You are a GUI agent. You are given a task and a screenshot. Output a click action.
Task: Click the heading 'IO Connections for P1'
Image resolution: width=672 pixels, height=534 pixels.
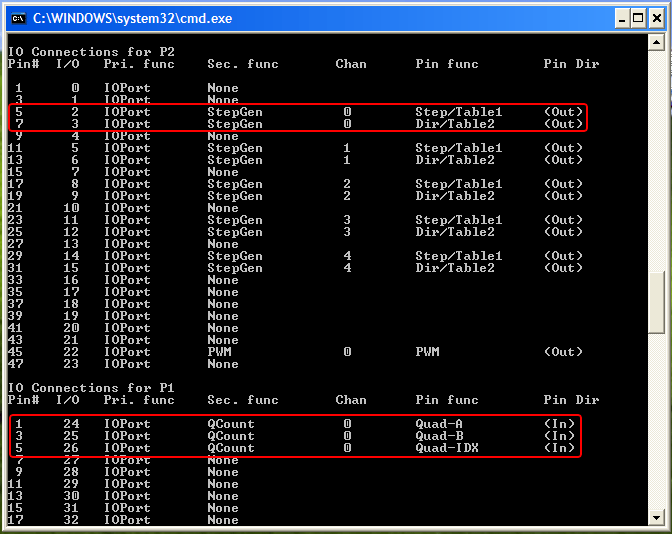pos(91,388)
